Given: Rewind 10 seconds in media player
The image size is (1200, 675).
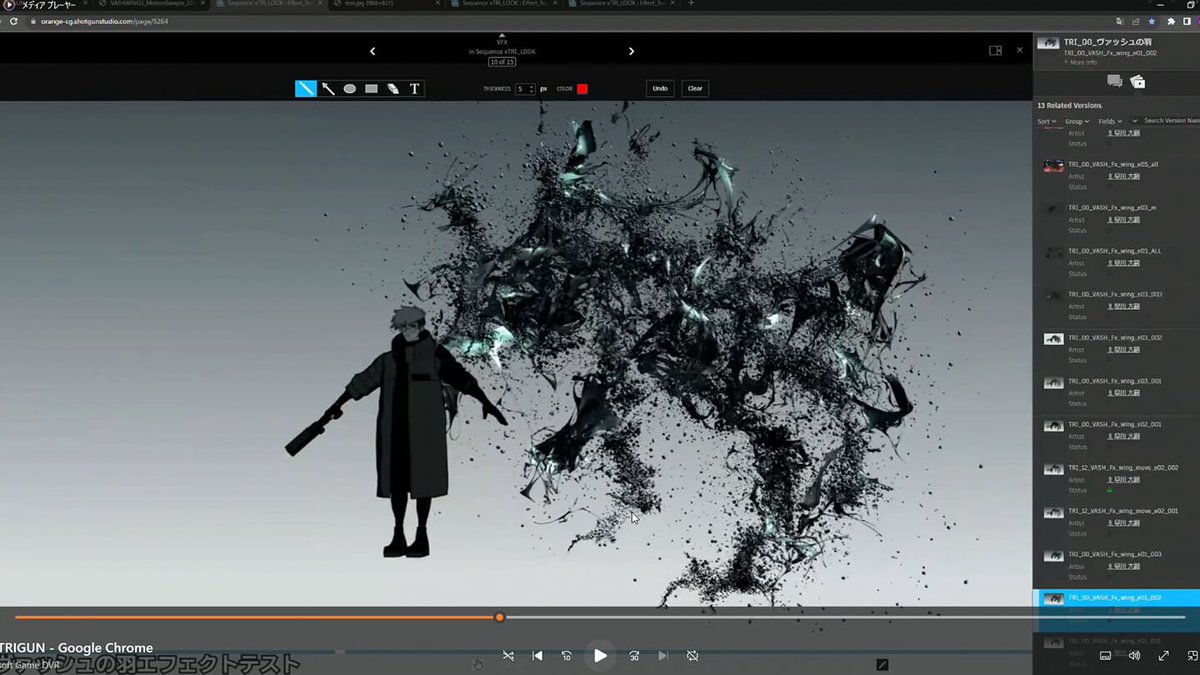Looking at the screenshot, I should pyautogui.click(x=566, y=656).
